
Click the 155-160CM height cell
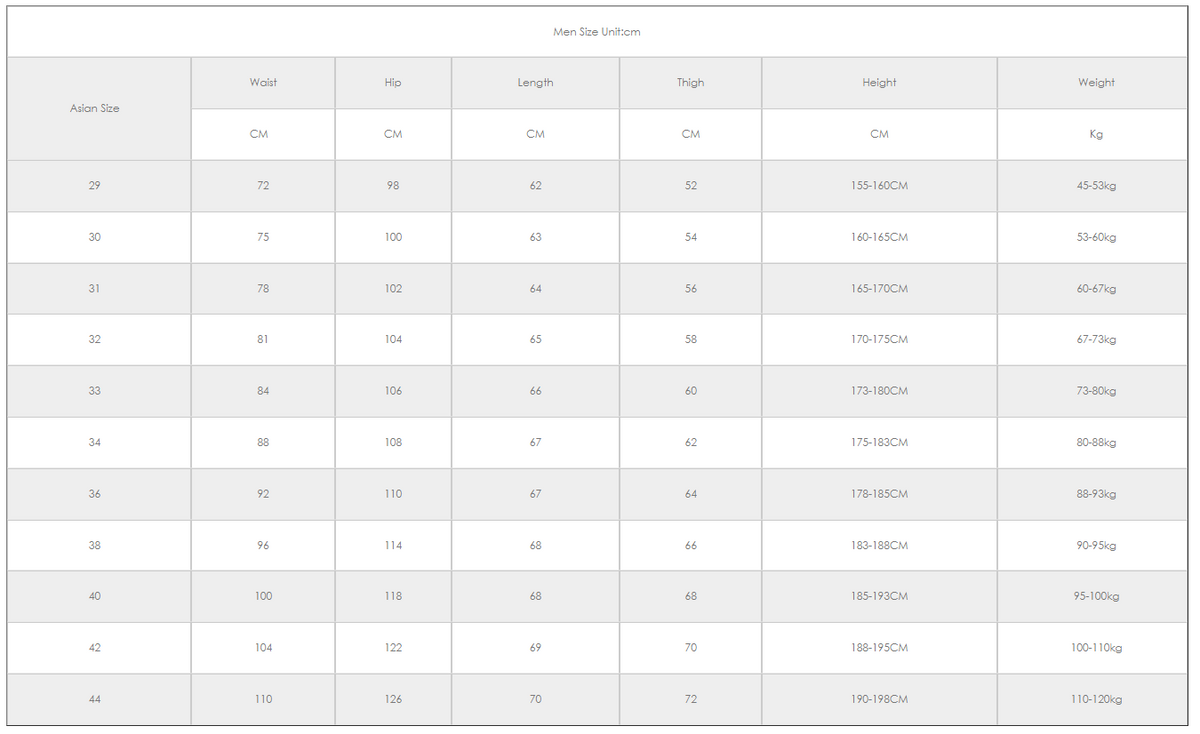click(879, 186)
